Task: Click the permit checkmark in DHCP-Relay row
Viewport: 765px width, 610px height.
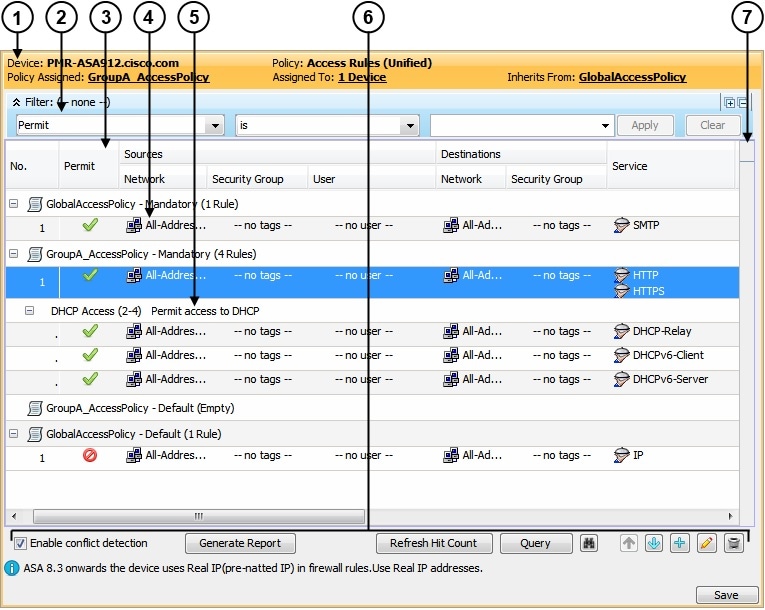Action: point(90,331)
